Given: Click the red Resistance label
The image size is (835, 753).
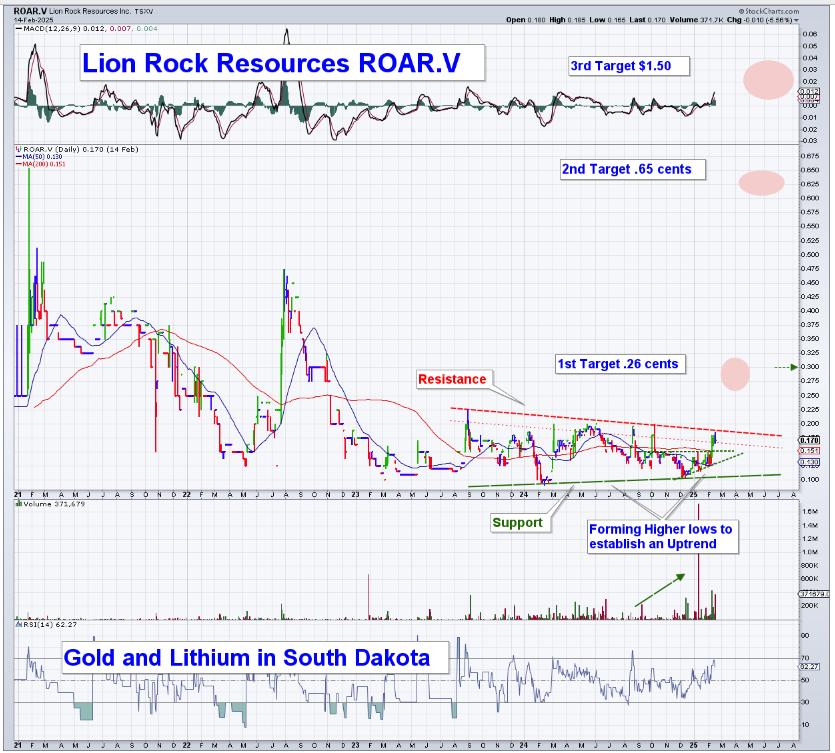Looking at the screenshot, I should point(454,379).
